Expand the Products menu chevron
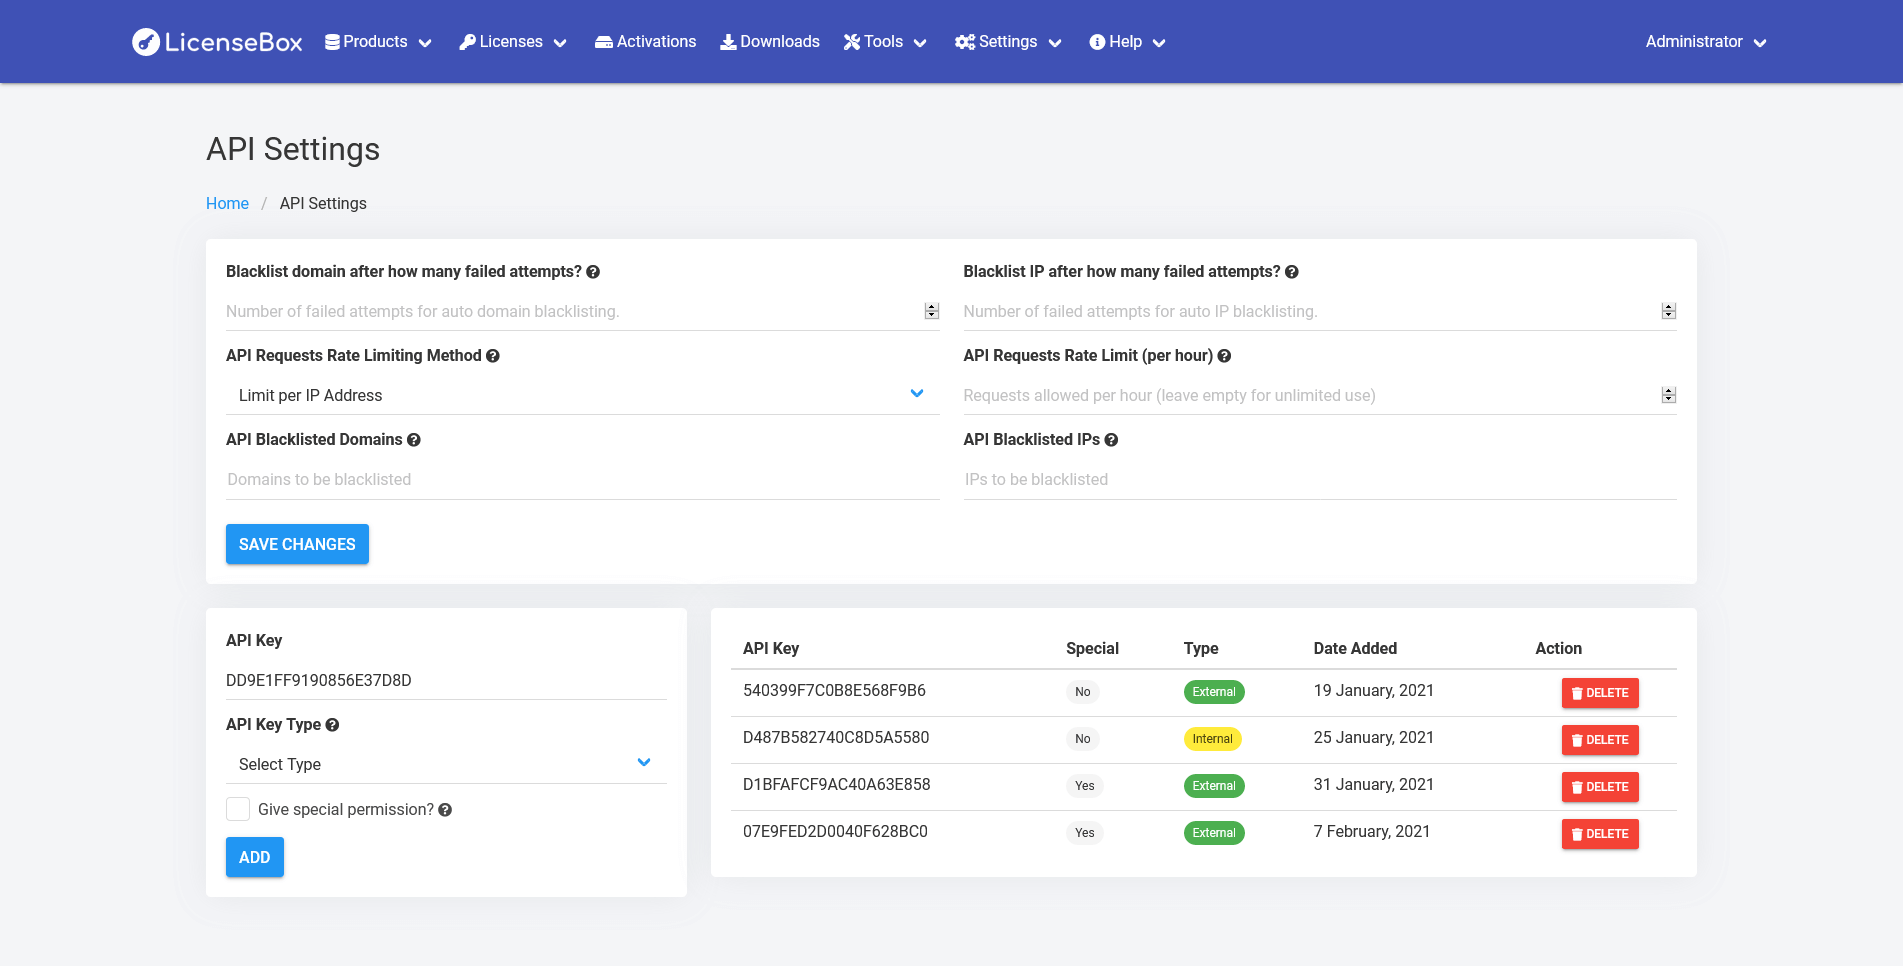Viewport: 1903px width, 966px height. (425, 43)
